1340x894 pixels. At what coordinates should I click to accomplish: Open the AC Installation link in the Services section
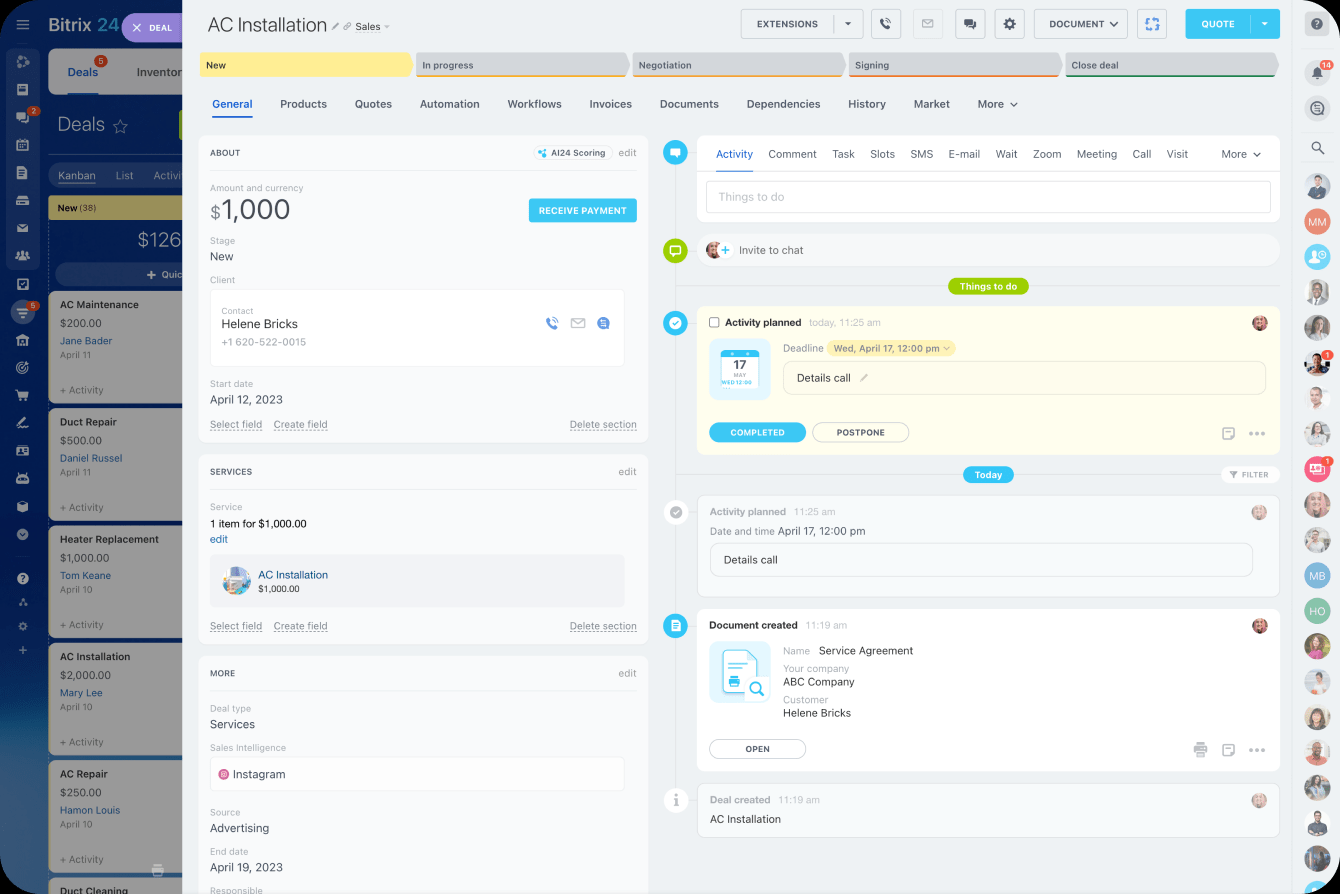coord(293,574)
